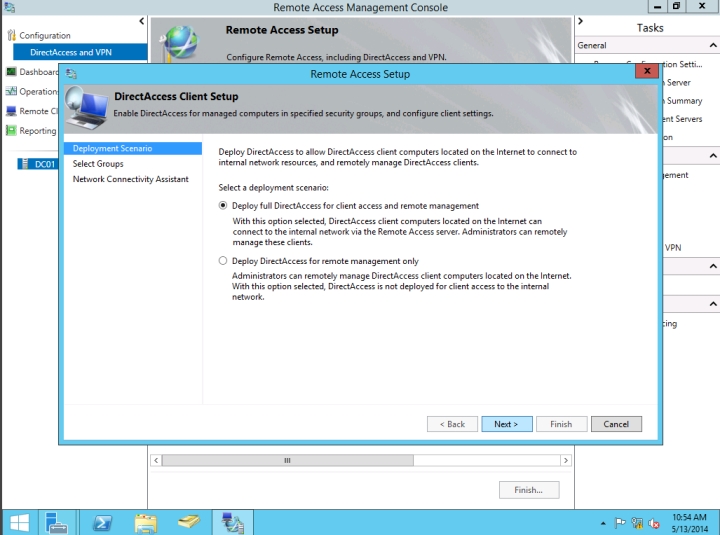This screenshot has width=720, height=535.
Task: Cancel the DirectAccess Client Setup wizard
Action: coord(616,424)
